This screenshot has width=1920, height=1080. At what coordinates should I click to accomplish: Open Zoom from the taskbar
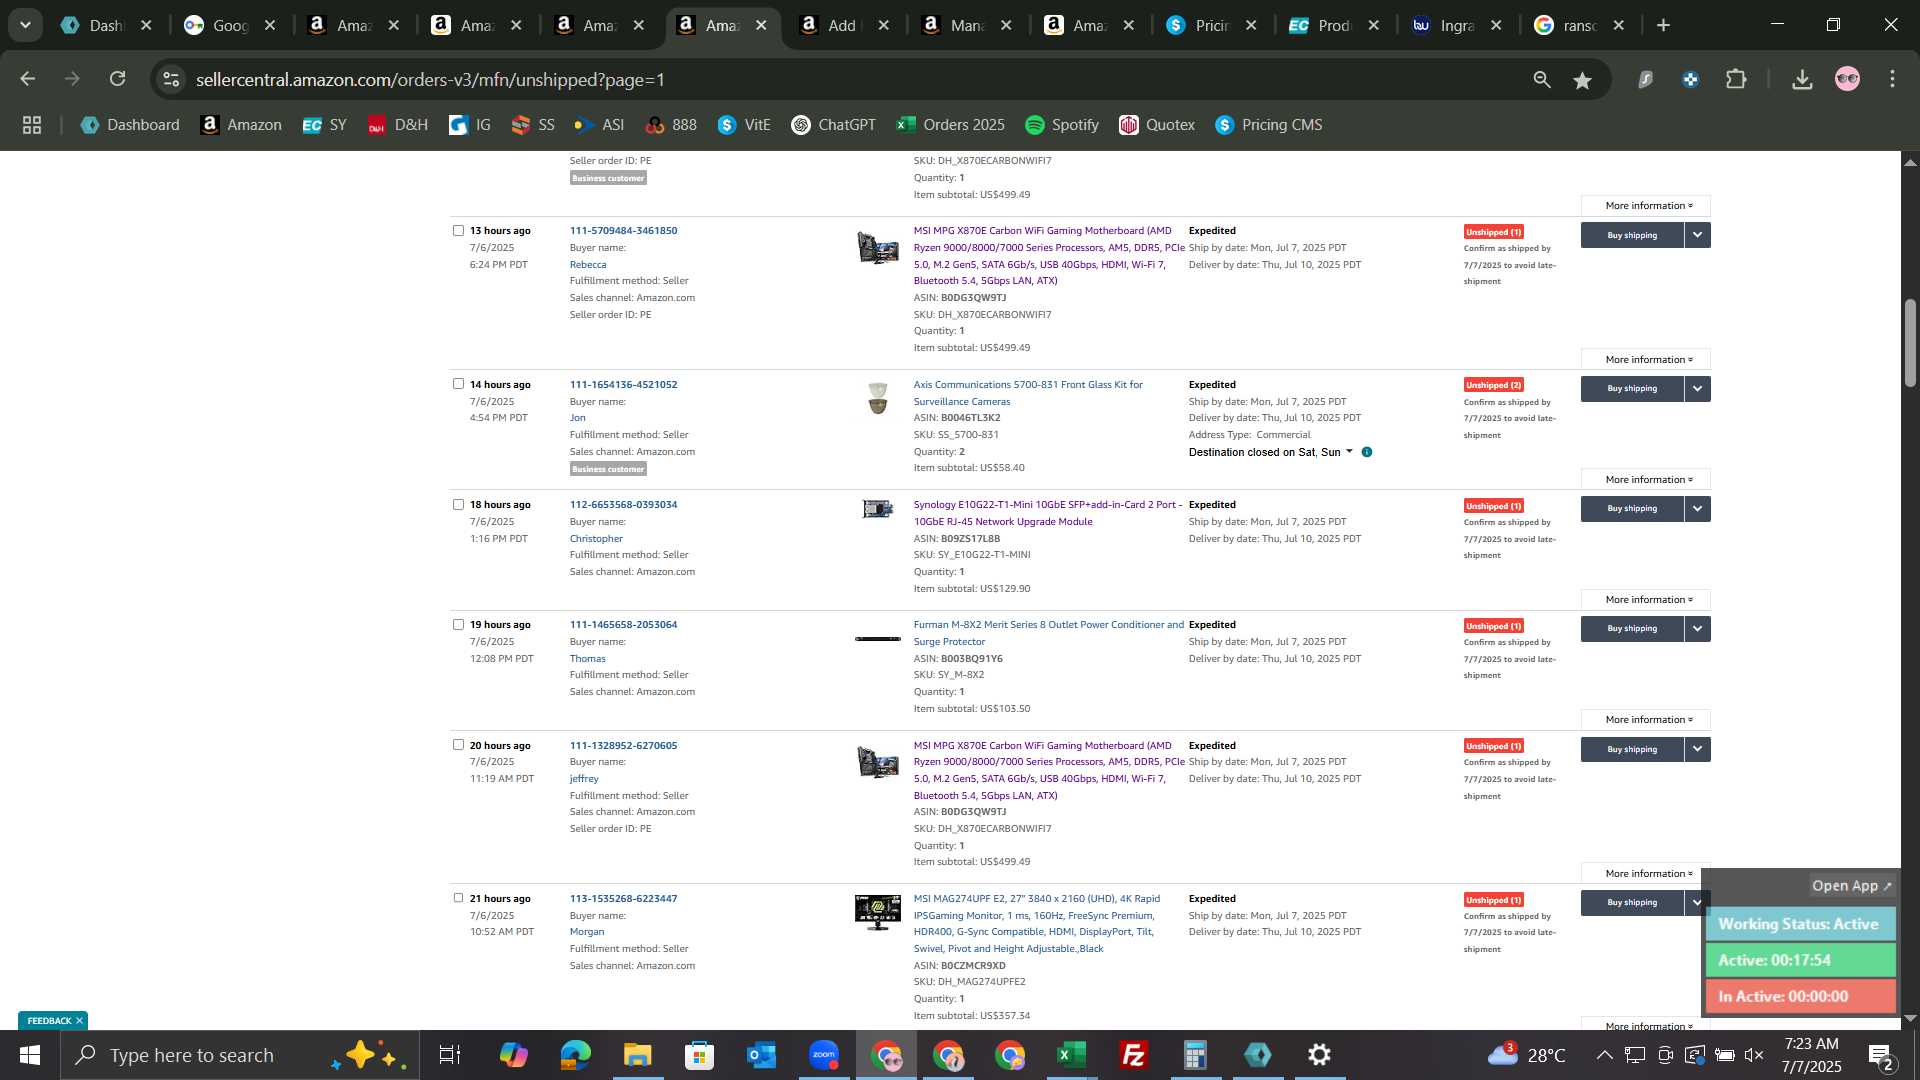coord(823,1055)
